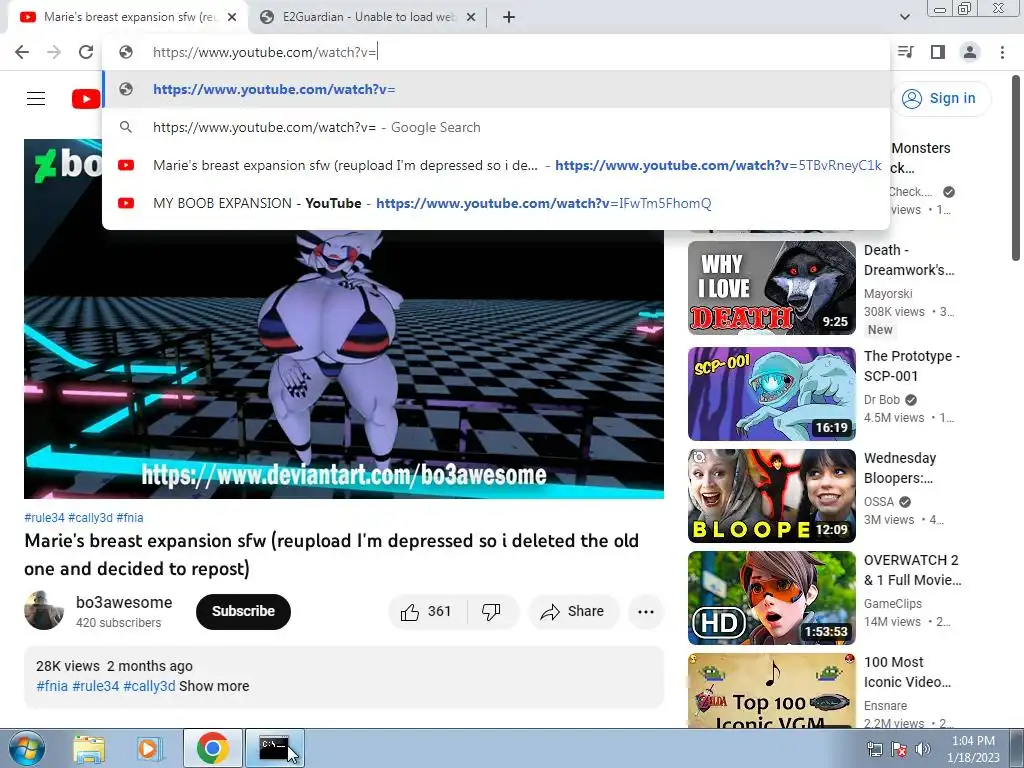Expand the tab search chevron
The width and height of the screenshot is (1024, 768).
click(x=904, y=17)
